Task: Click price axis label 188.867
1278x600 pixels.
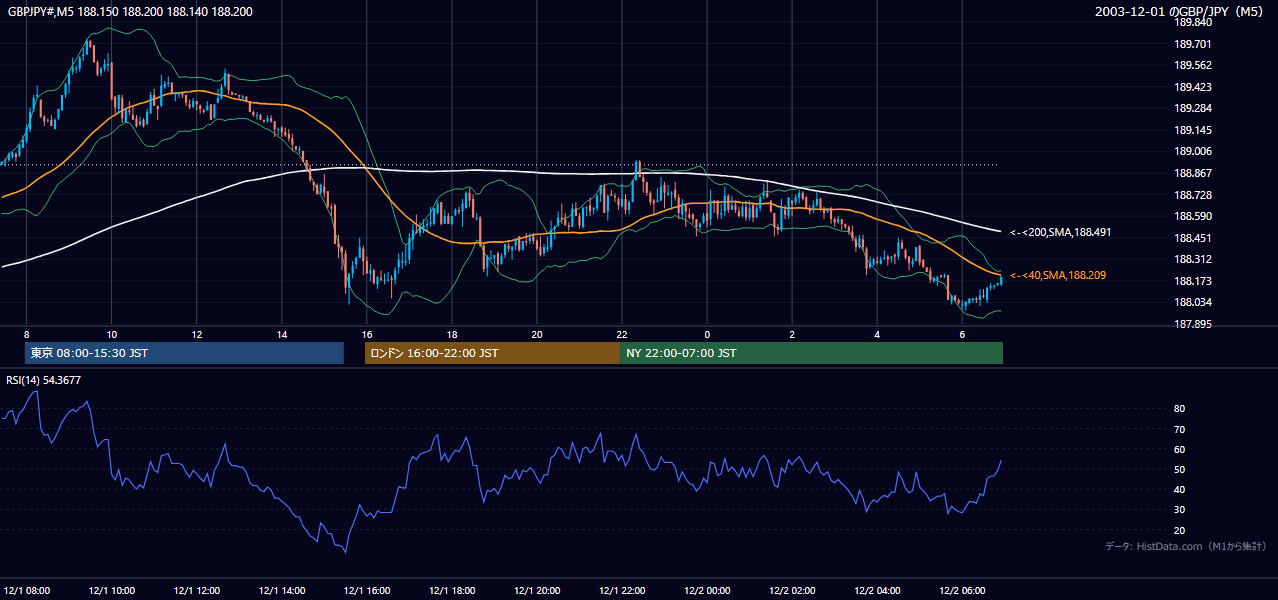Action: point(1192,173)
